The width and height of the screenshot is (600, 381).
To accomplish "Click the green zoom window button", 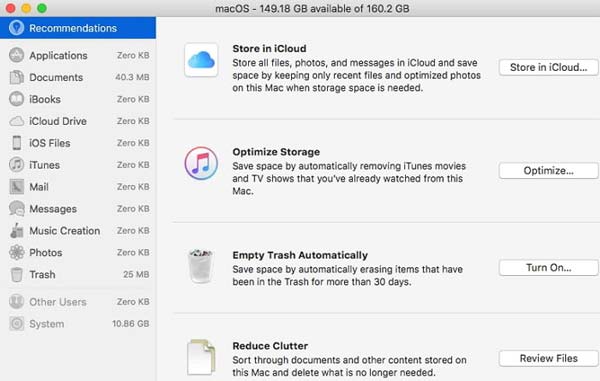I will click(42, 8).
